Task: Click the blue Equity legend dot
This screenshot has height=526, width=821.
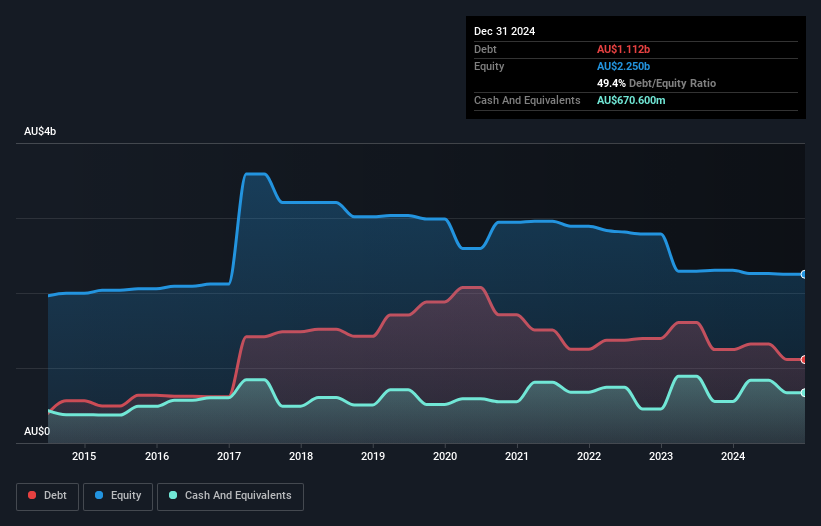Action: point(99,495)
